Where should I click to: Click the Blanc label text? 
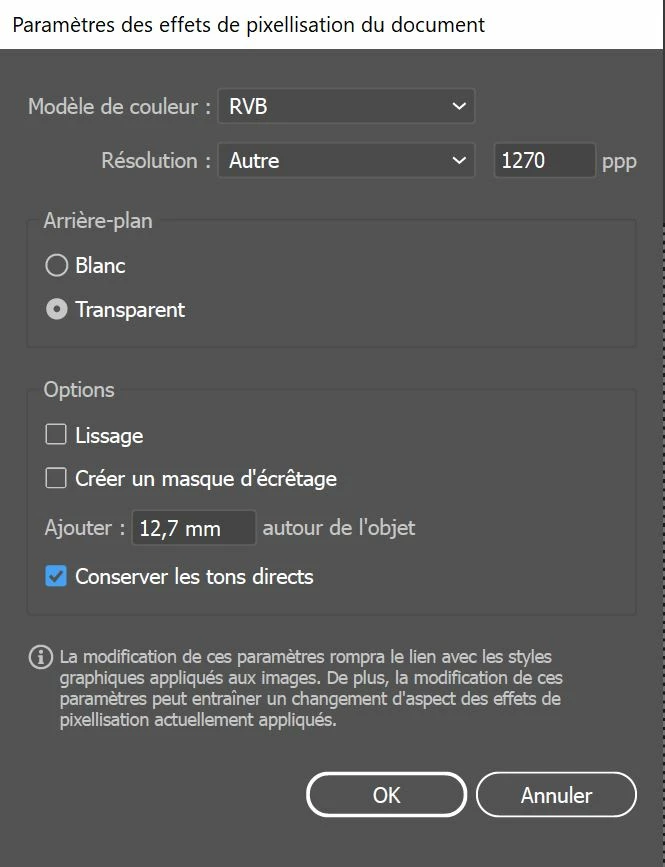[100, 265]
